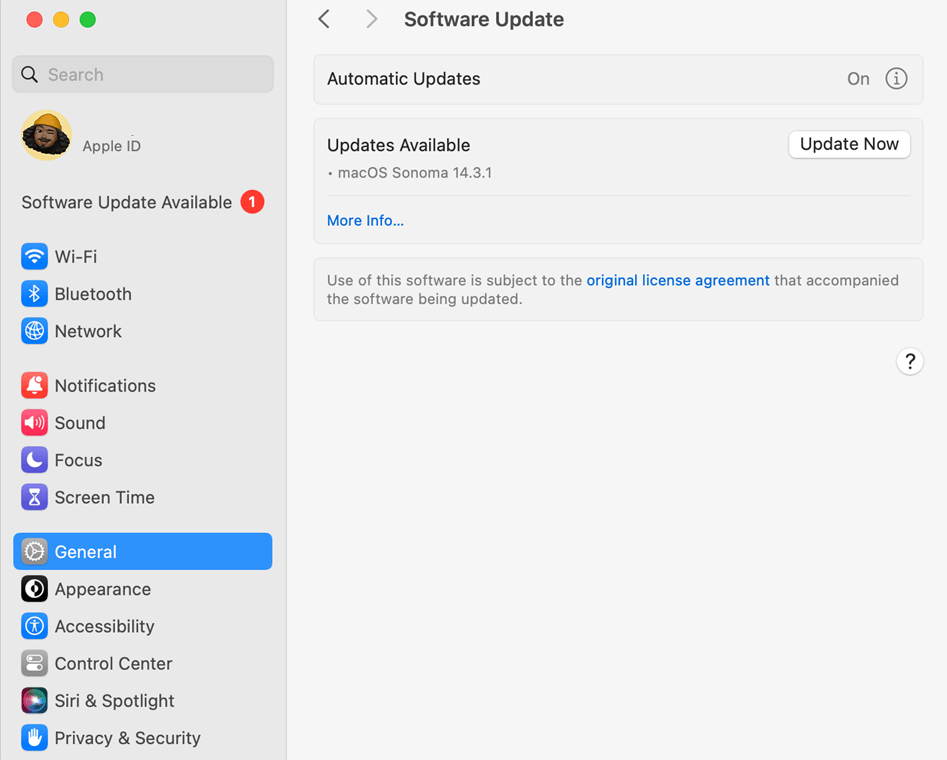This screenshot has width=947, height=760.
Task: Select the Bluetooth icon in sidebar
Action: pos(34,294)
